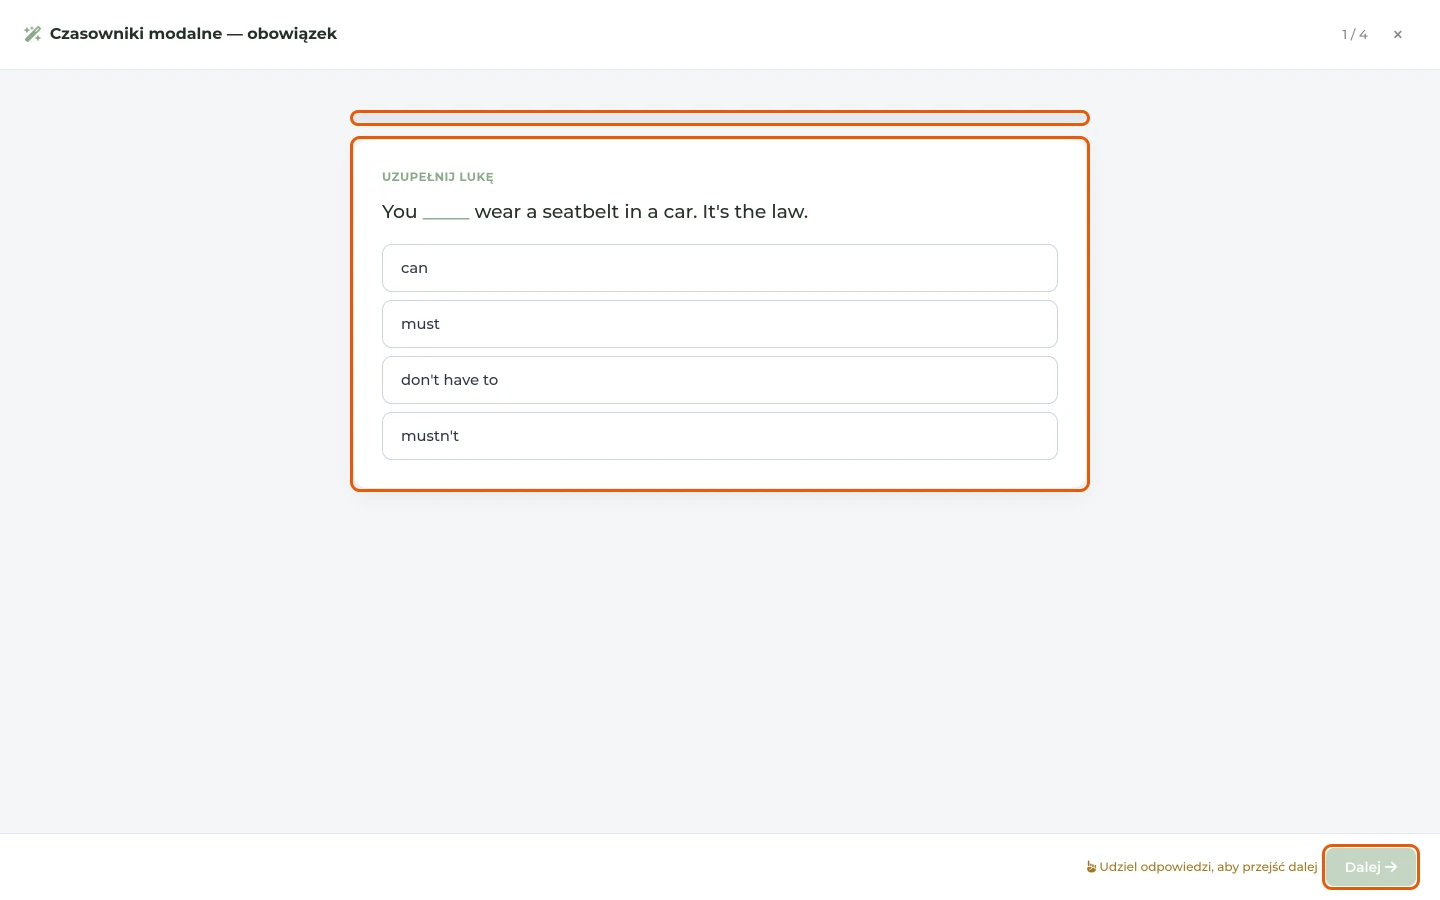This screenshot has width=1440, height=900.
Task: Click the 'Udziel odpowiedzi, aby przejść dalej' hint
Action: [1208, 867]
